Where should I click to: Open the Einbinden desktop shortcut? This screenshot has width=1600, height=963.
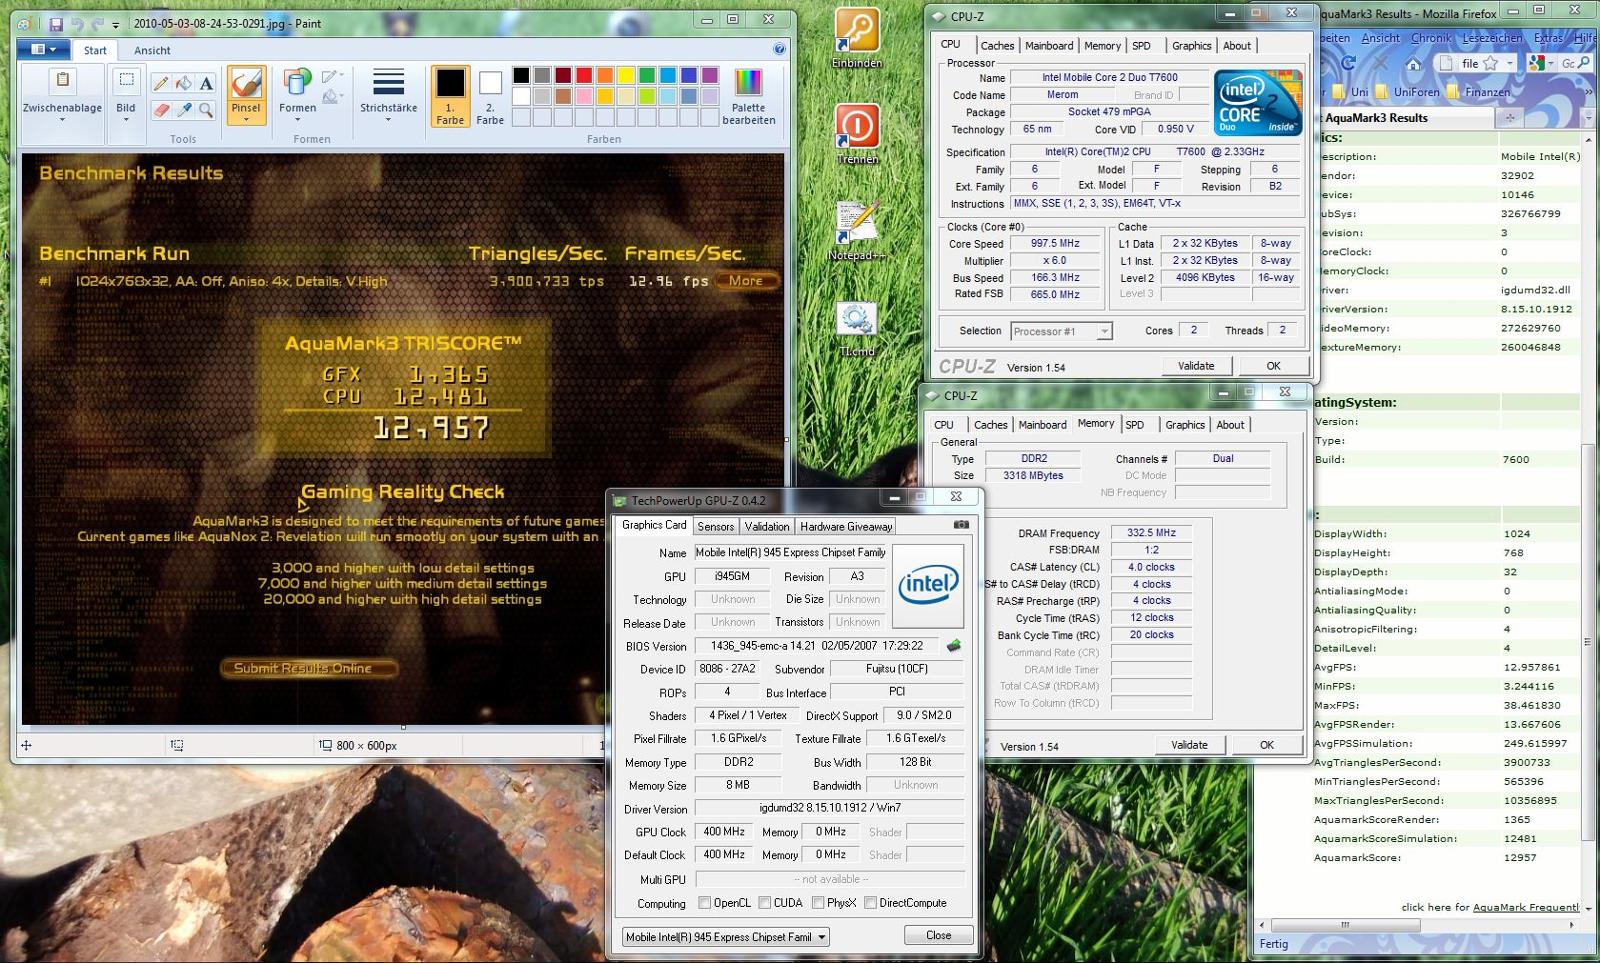[857, 38]
